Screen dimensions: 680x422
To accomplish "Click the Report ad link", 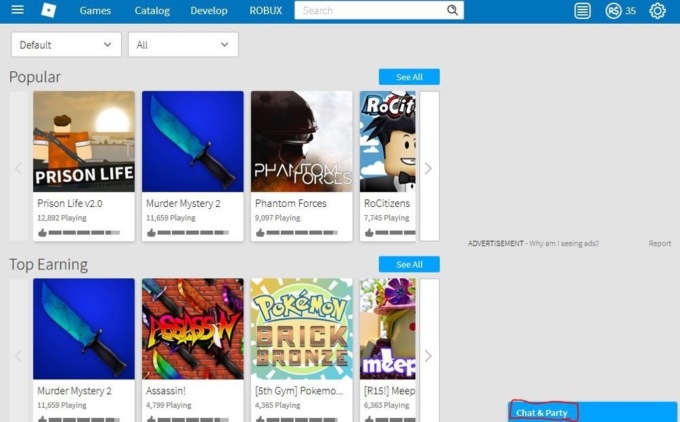I will pyautogui.click(x=660, y=243).
